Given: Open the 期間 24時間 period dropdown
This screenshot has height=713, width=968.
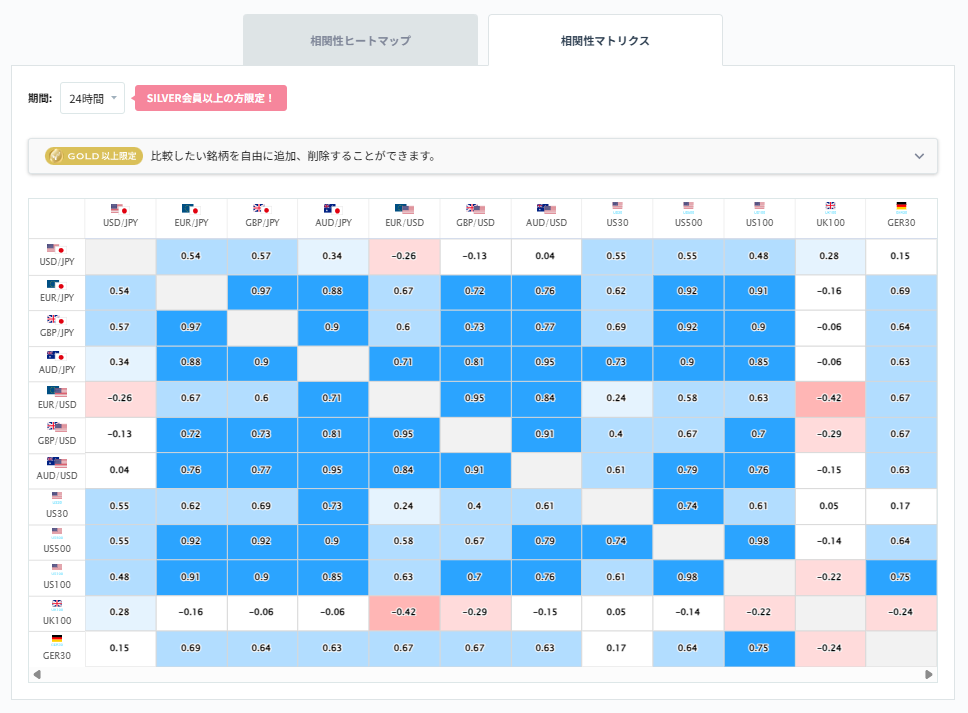Looking at the screenshot, I should pyautogui.click(x=92, y=99).
